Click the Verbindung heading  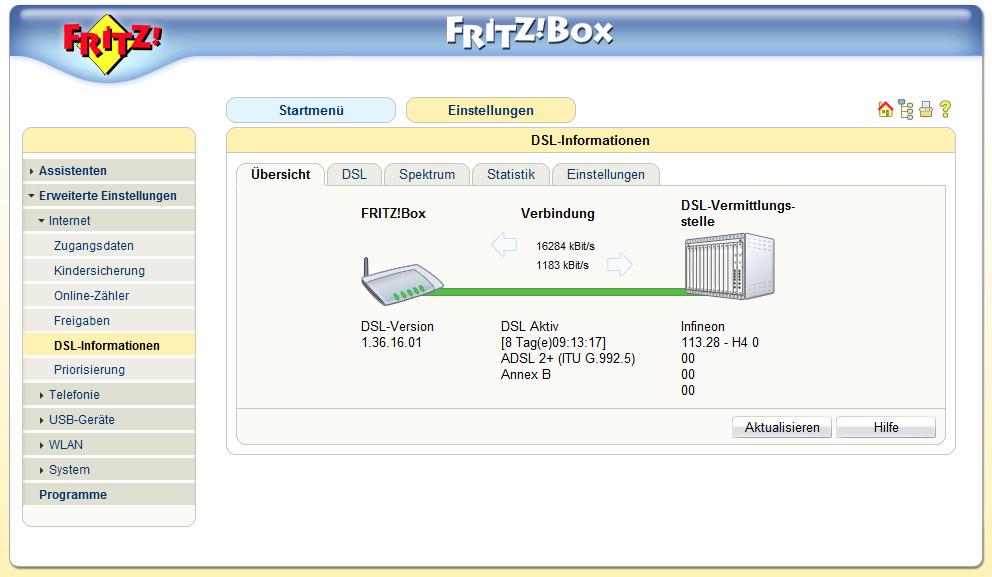pos(557,213)
